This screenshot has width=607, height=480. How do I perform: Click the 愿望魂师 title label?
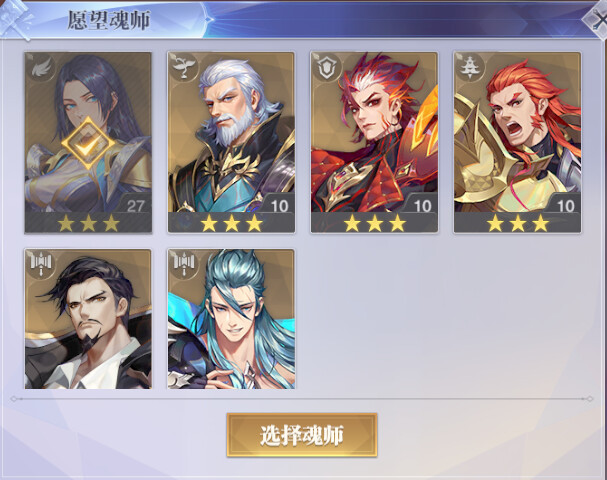click(x=108, y=20)
